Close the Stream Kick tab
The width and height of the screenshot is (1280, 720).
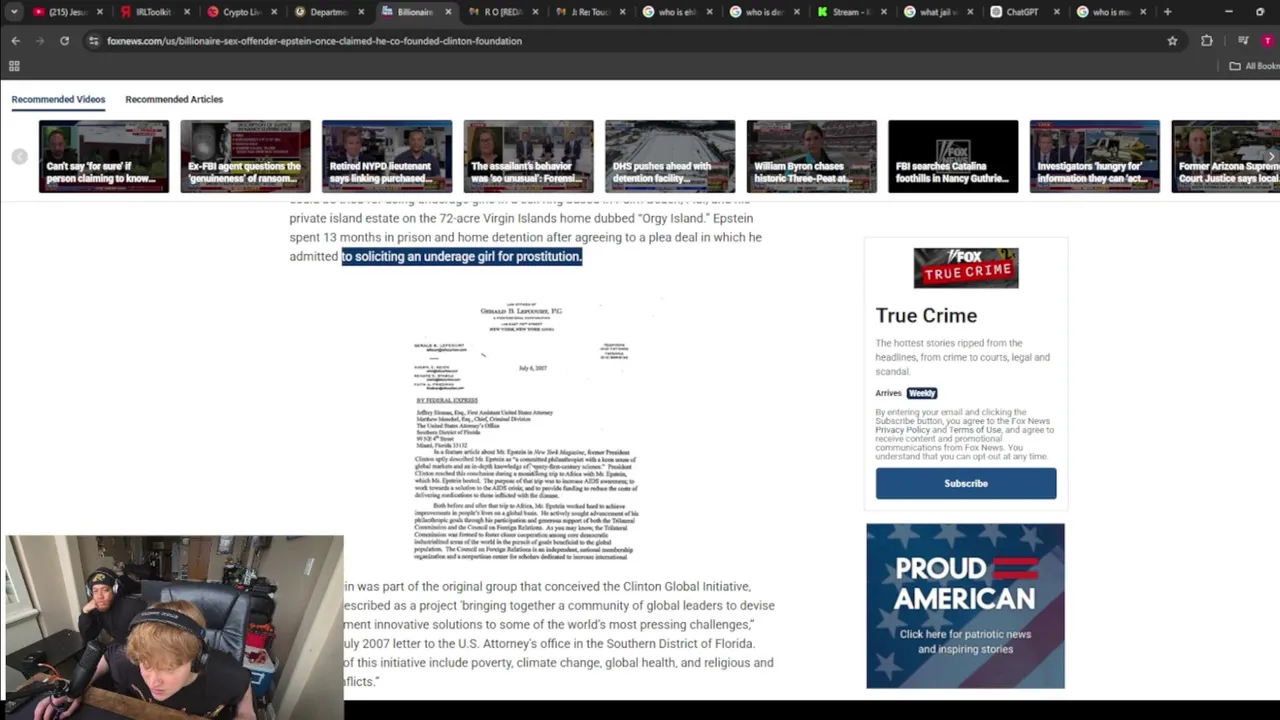883,12
